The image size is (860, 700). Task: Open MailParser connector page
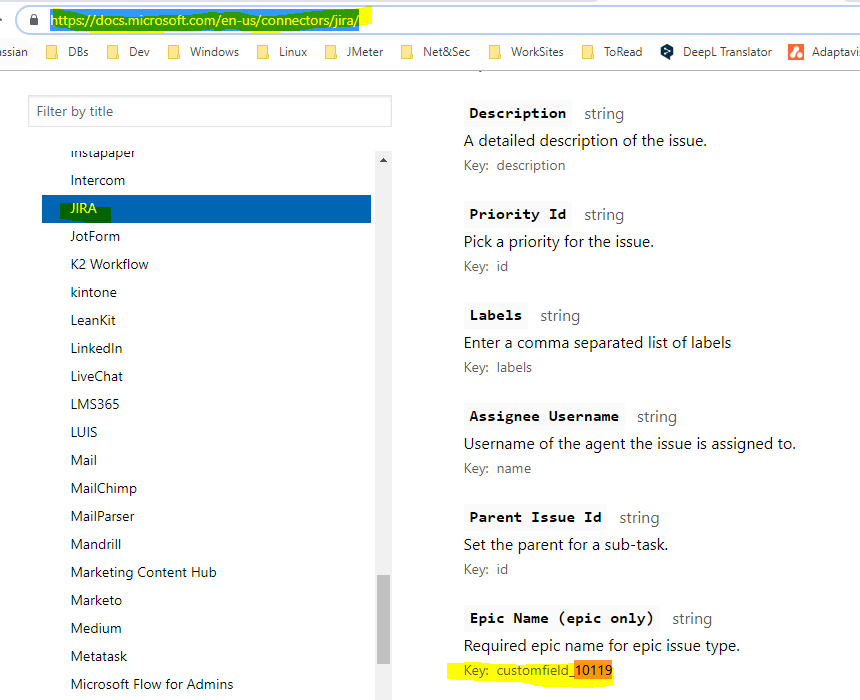point(102,516)
